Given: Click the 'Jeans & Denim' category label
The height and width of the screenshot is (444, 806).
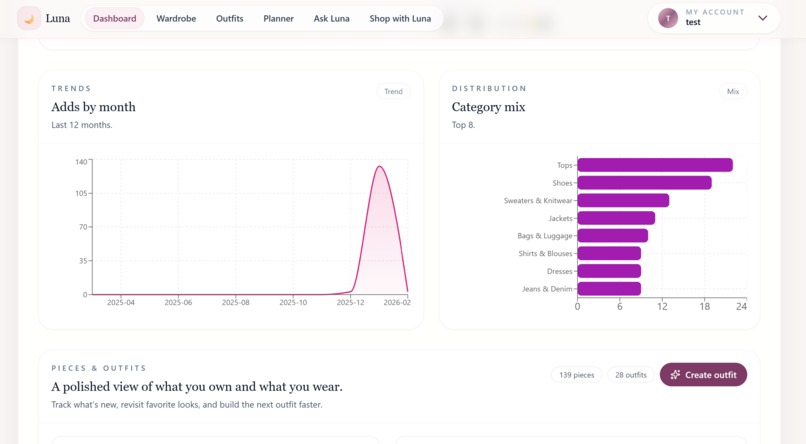Looking at the screenshot, I should click(x=547, y=289).
